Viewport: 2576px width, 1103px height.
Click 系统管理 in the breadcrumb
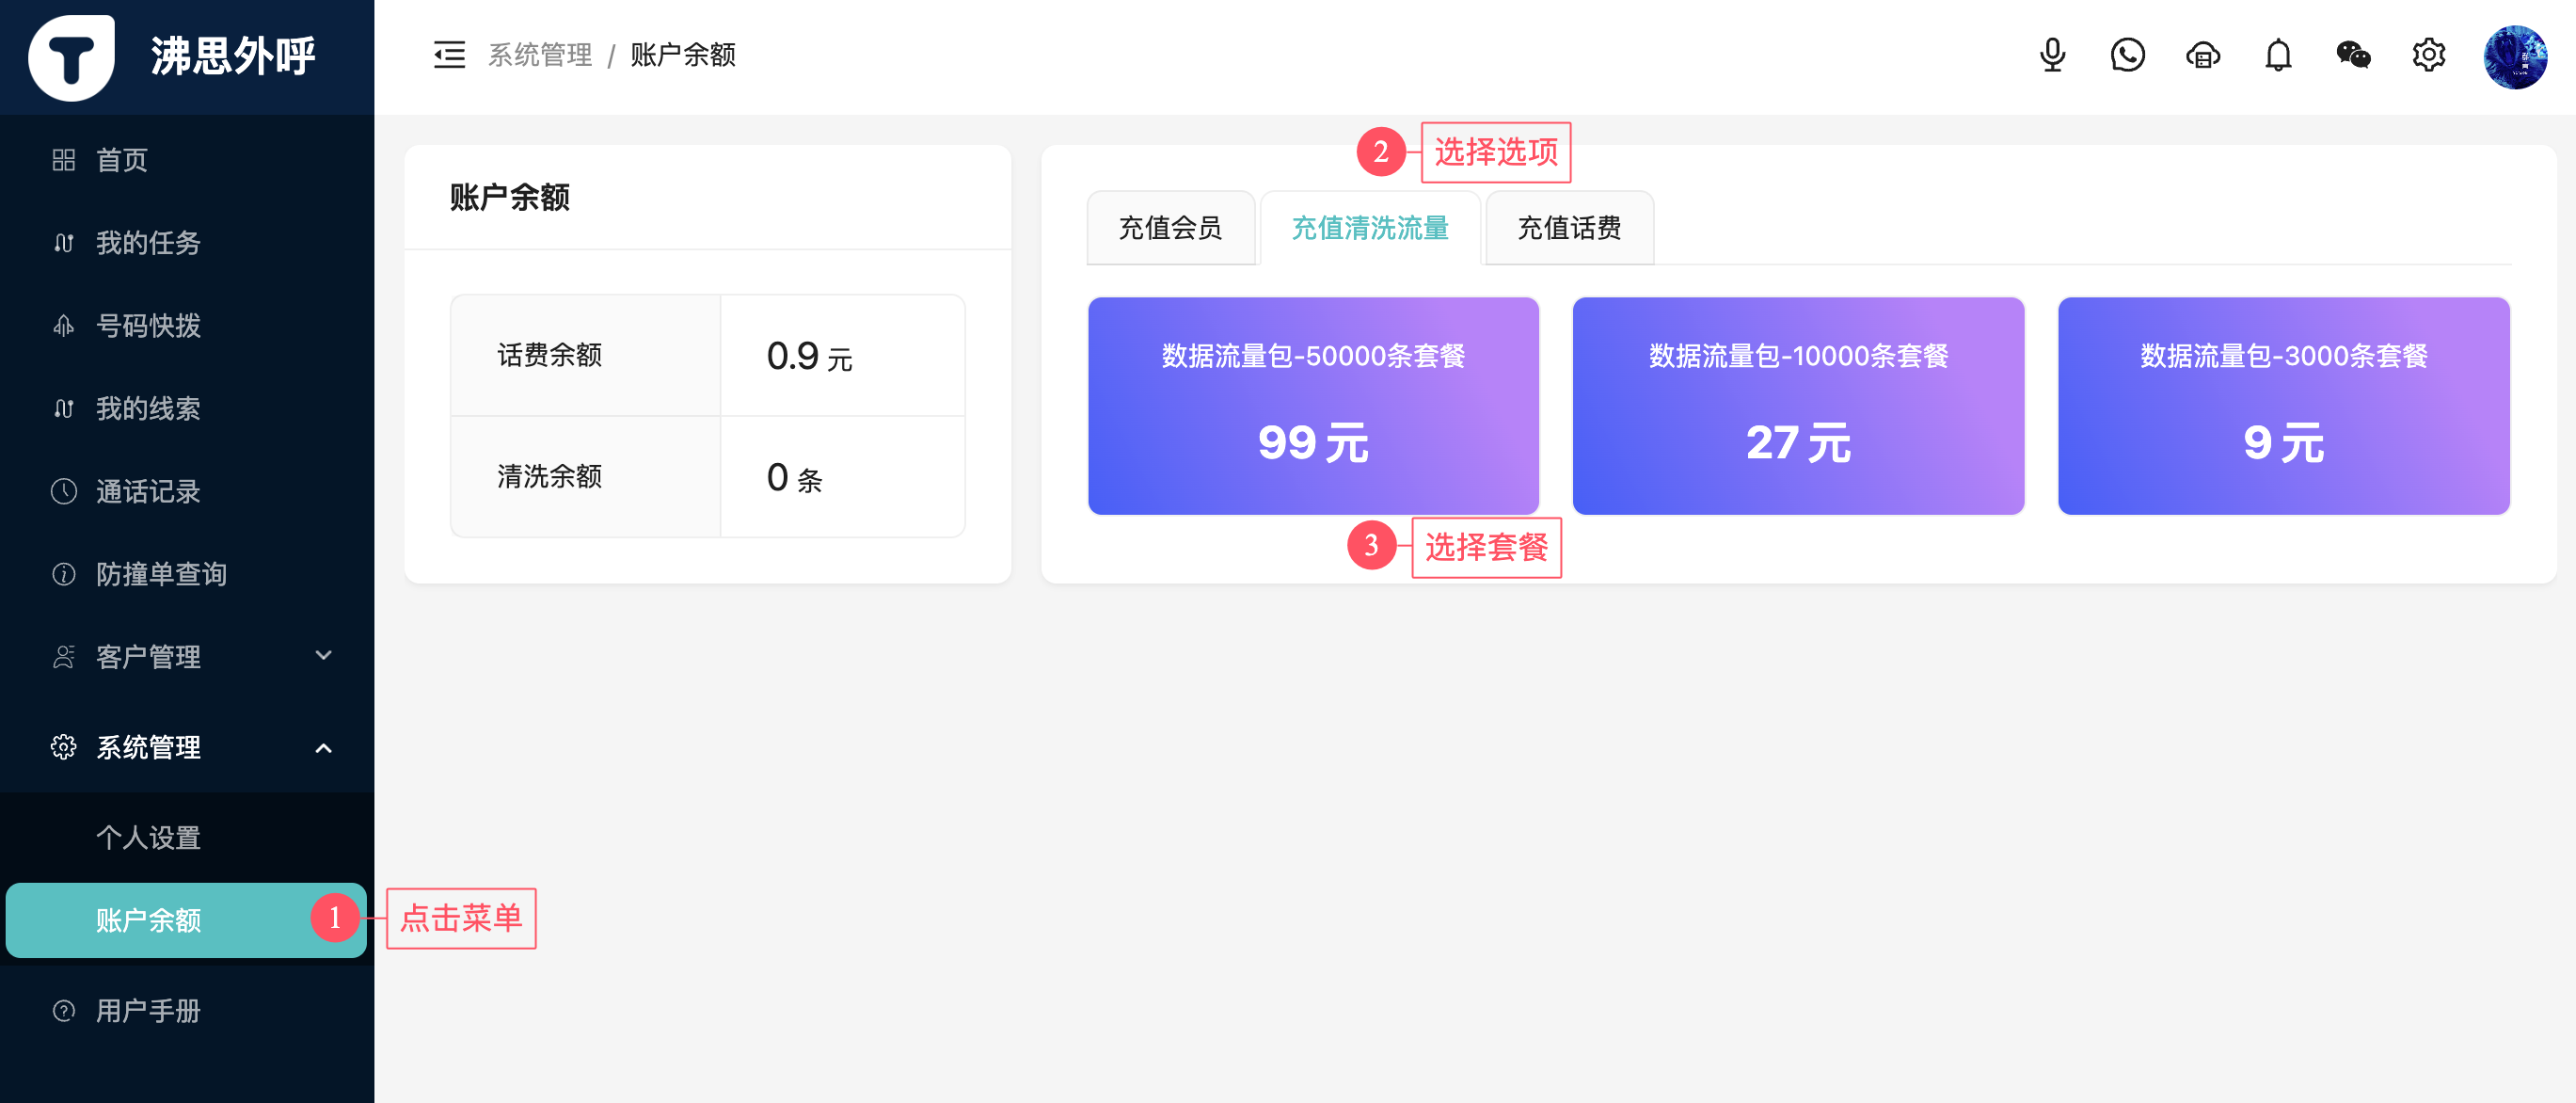click(x=540, y=55)
